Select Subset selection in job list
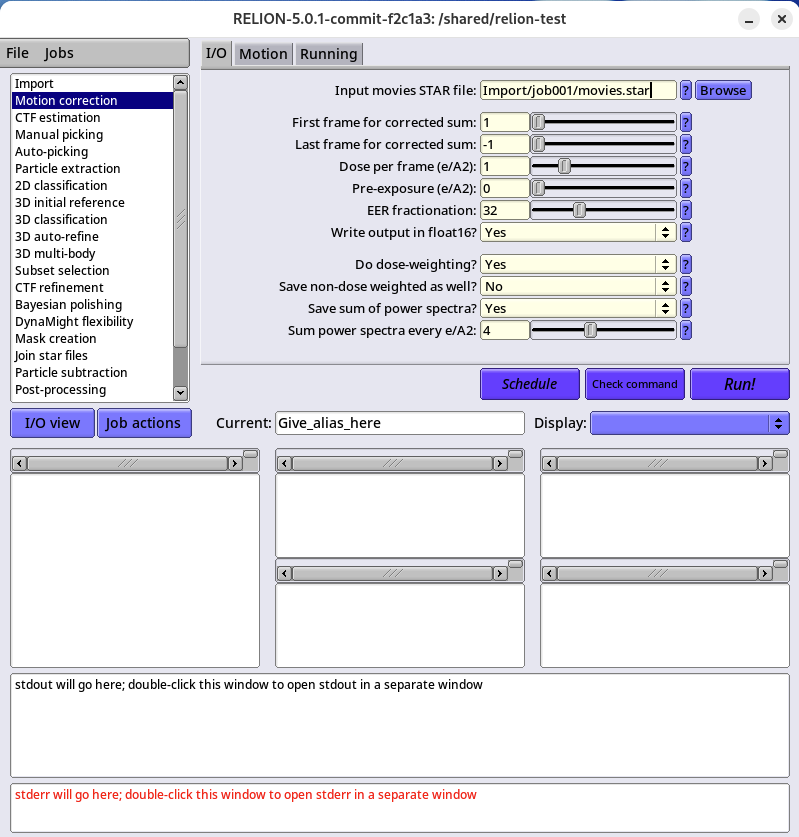The height and width of the screenshot is (837, 799). tap(92, 271)
